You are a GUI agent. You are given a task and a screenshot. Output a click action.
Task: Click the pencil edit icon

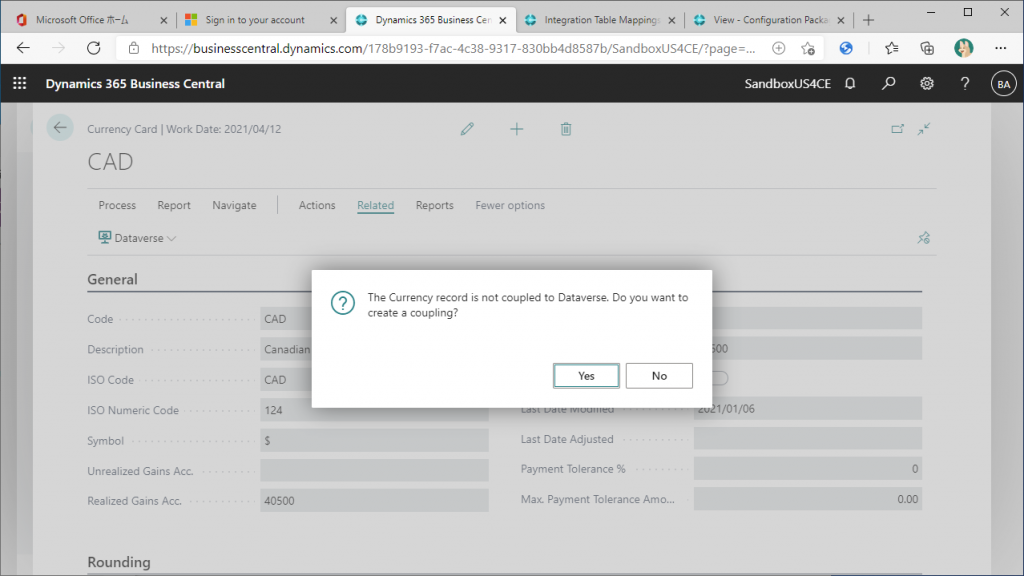[467, 129]
